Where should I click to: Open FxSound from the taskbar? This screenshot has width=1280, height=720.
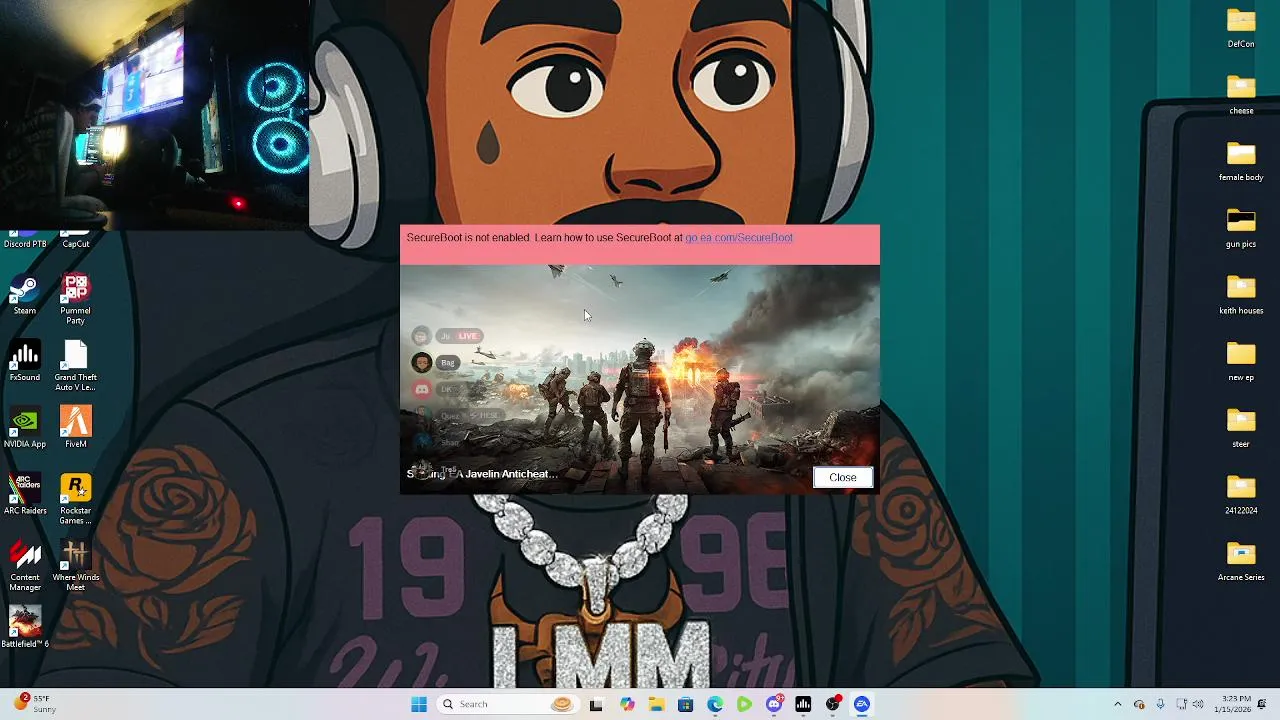(803, 704)
